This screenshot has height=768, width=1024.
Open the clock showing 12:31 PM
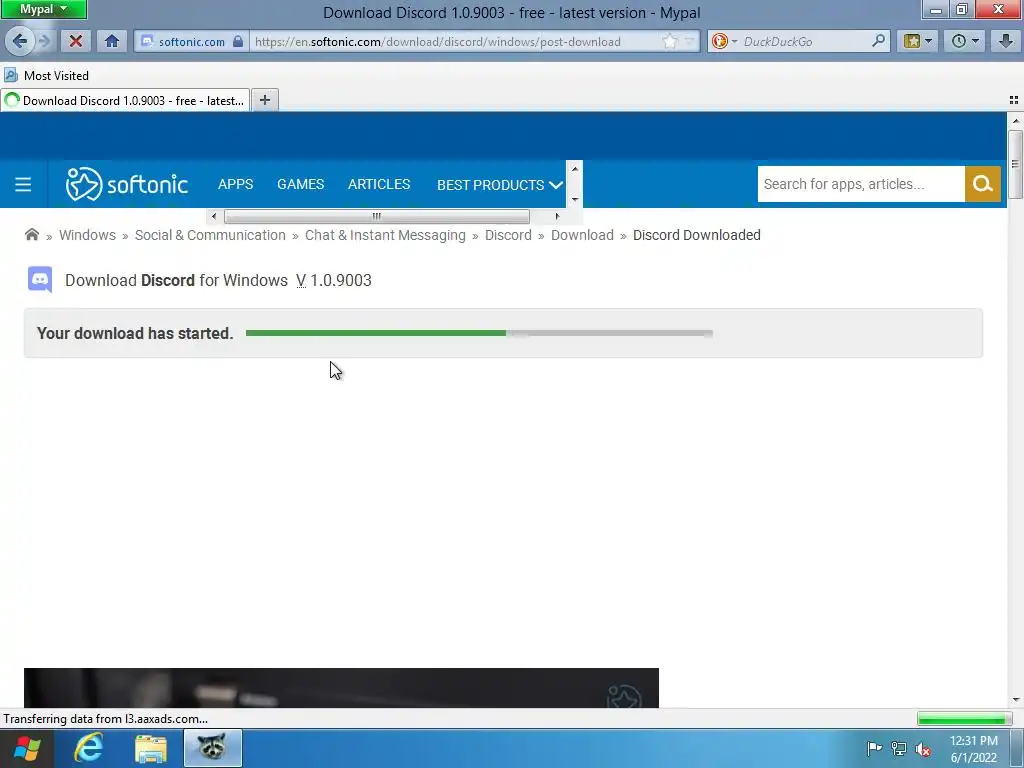click(974, 749)
